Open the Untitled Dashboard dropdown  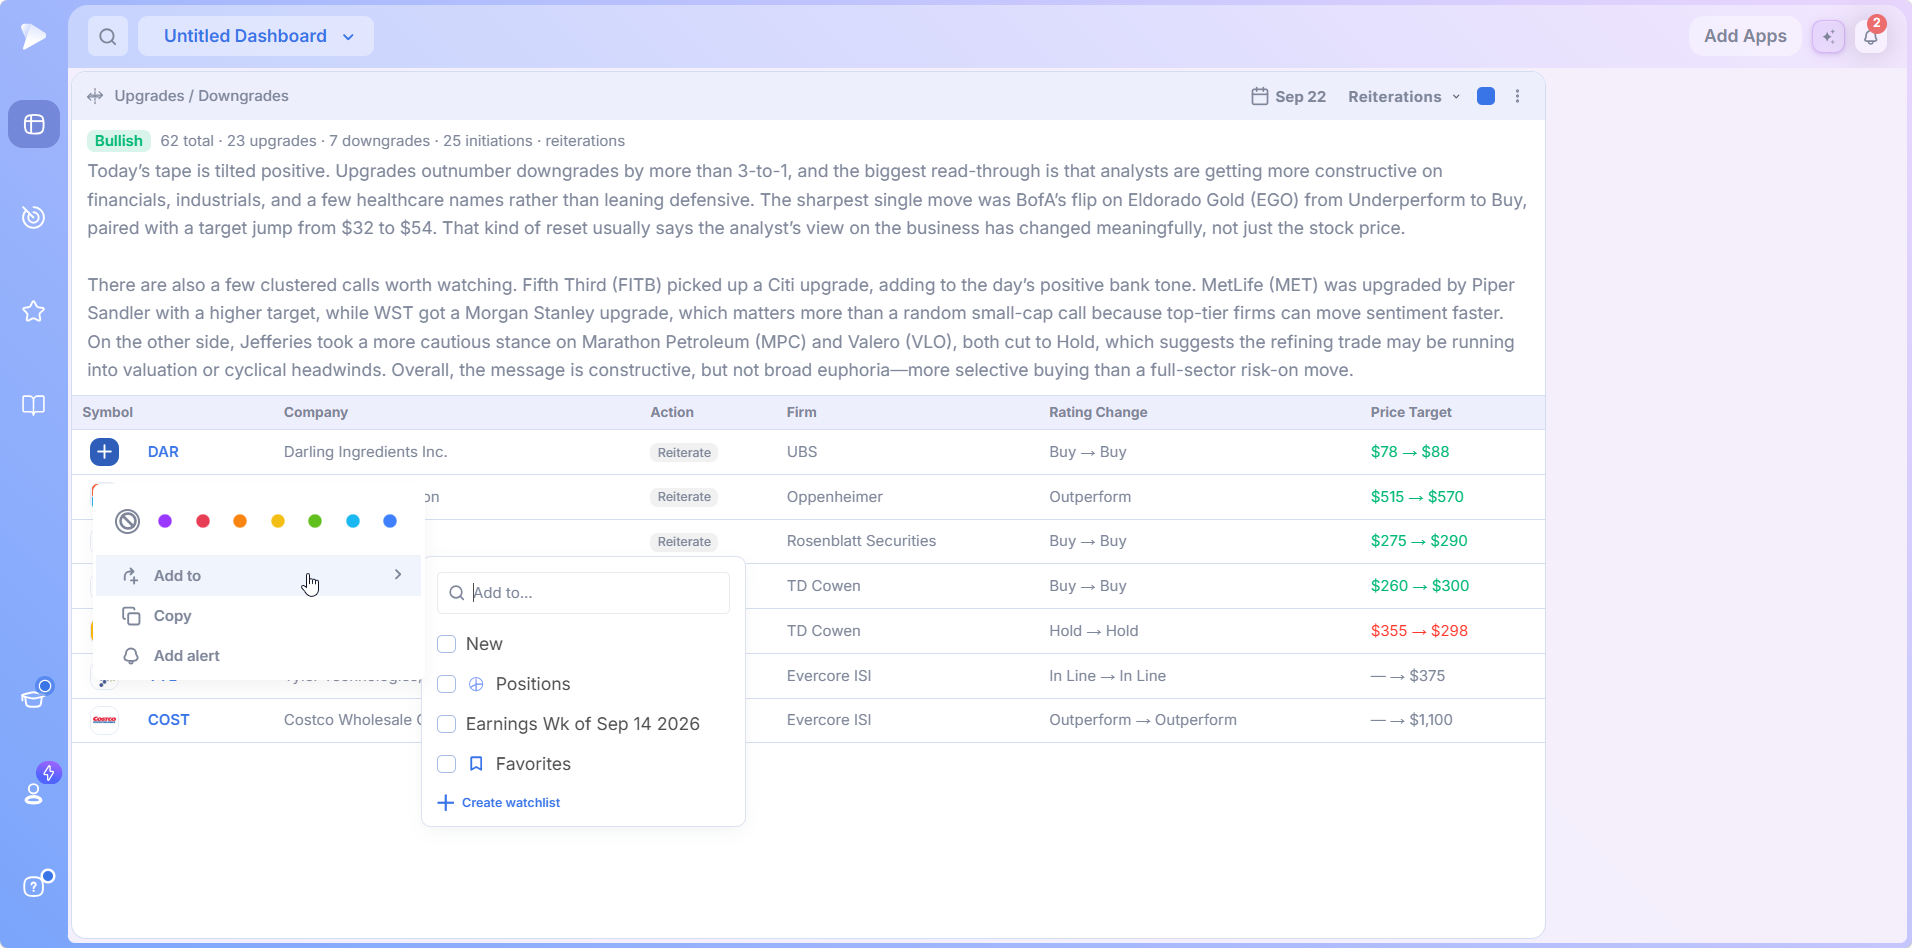pos(256,36)
